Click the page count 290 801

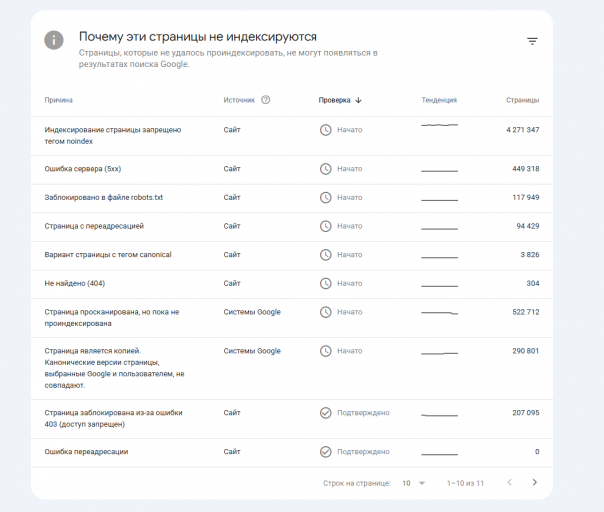[x=525, y=351]
